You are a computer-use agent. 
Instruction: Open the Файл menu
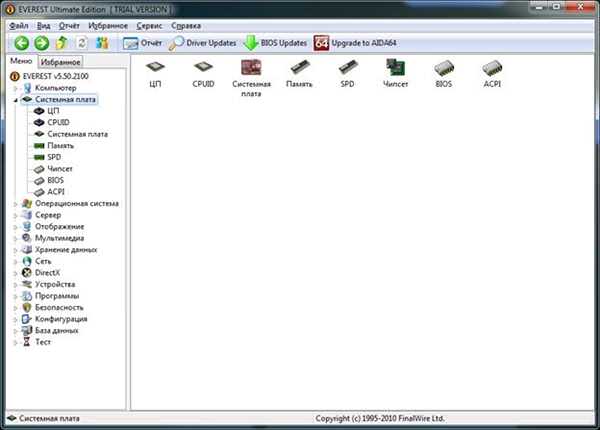click(19, 26)
